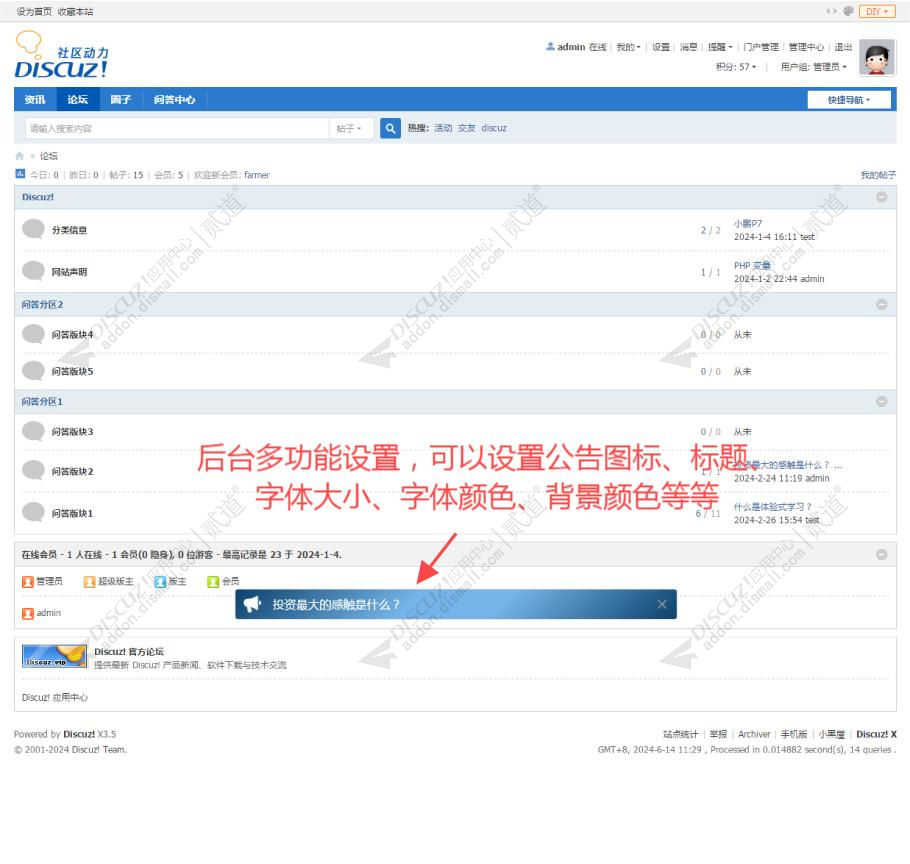Expand the 用户组: 管理员 dropdown
The width and height of the screenshot is (910, 864).
pos(813,67)
